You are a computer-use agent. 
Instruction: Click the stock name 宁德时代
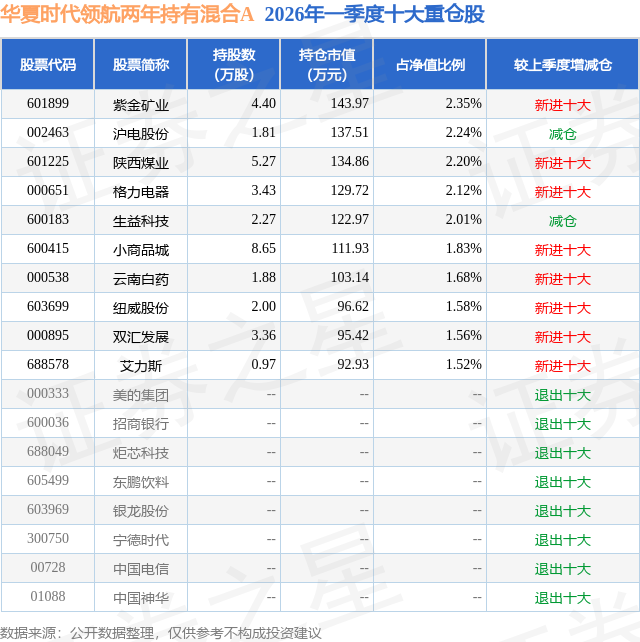(140, 541)
